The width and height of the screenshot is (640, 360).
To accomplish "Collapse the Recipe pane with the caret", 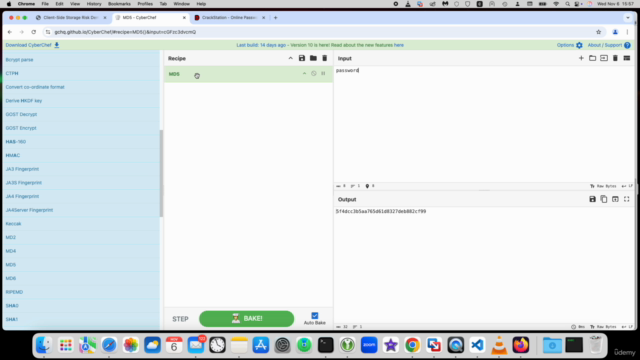I will point(291,58).
